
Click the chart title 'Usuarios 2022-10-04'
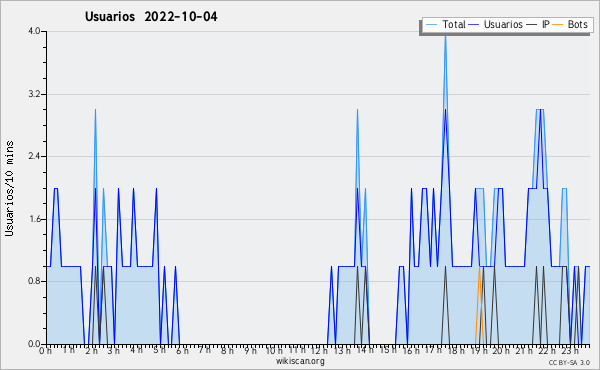[151, 17]
